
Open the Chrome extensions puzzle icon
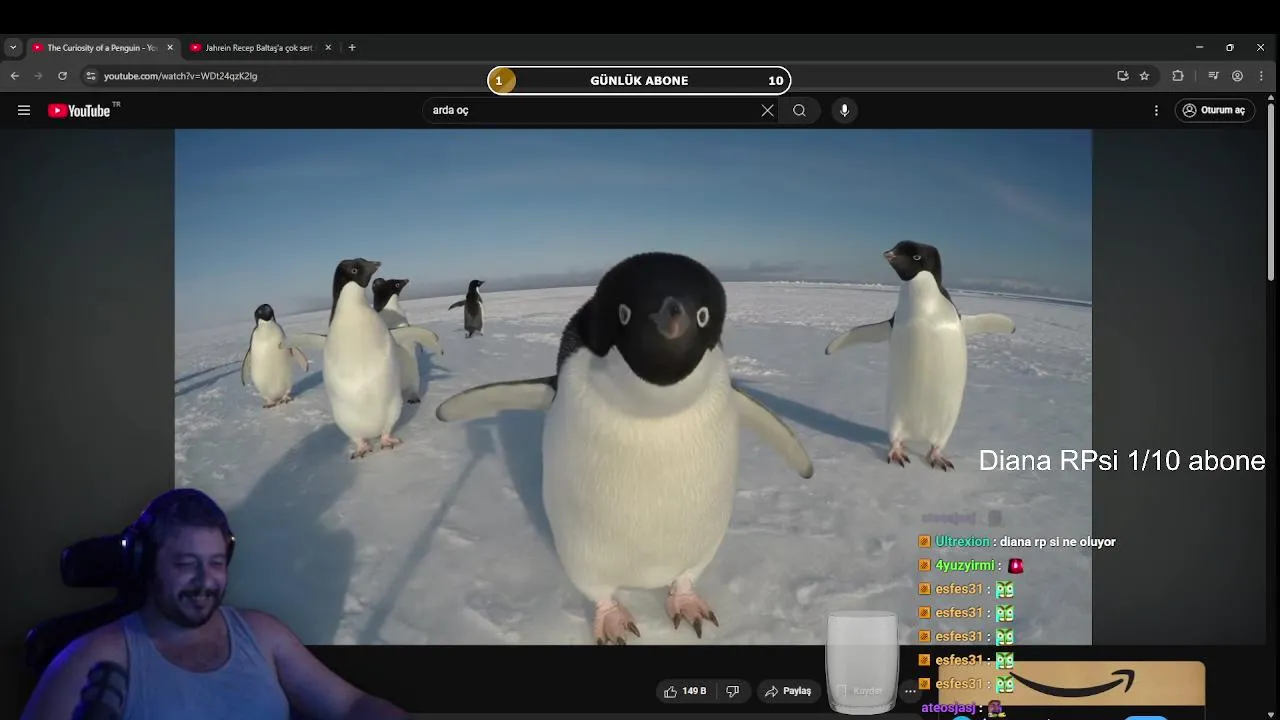tap(1178, 76)
